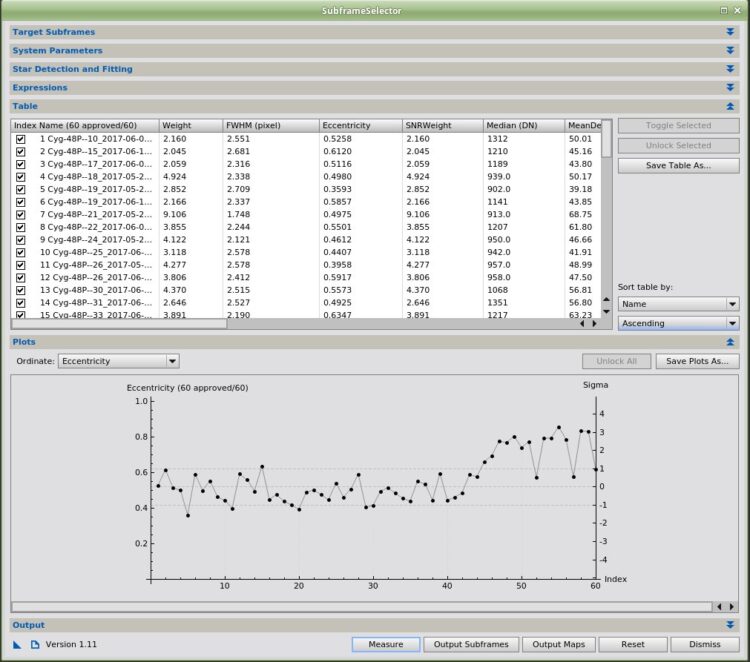Viewport: 750px width, 662px height.
Task: Open the Sort table by Name dropdown
Action: [678, 304]
